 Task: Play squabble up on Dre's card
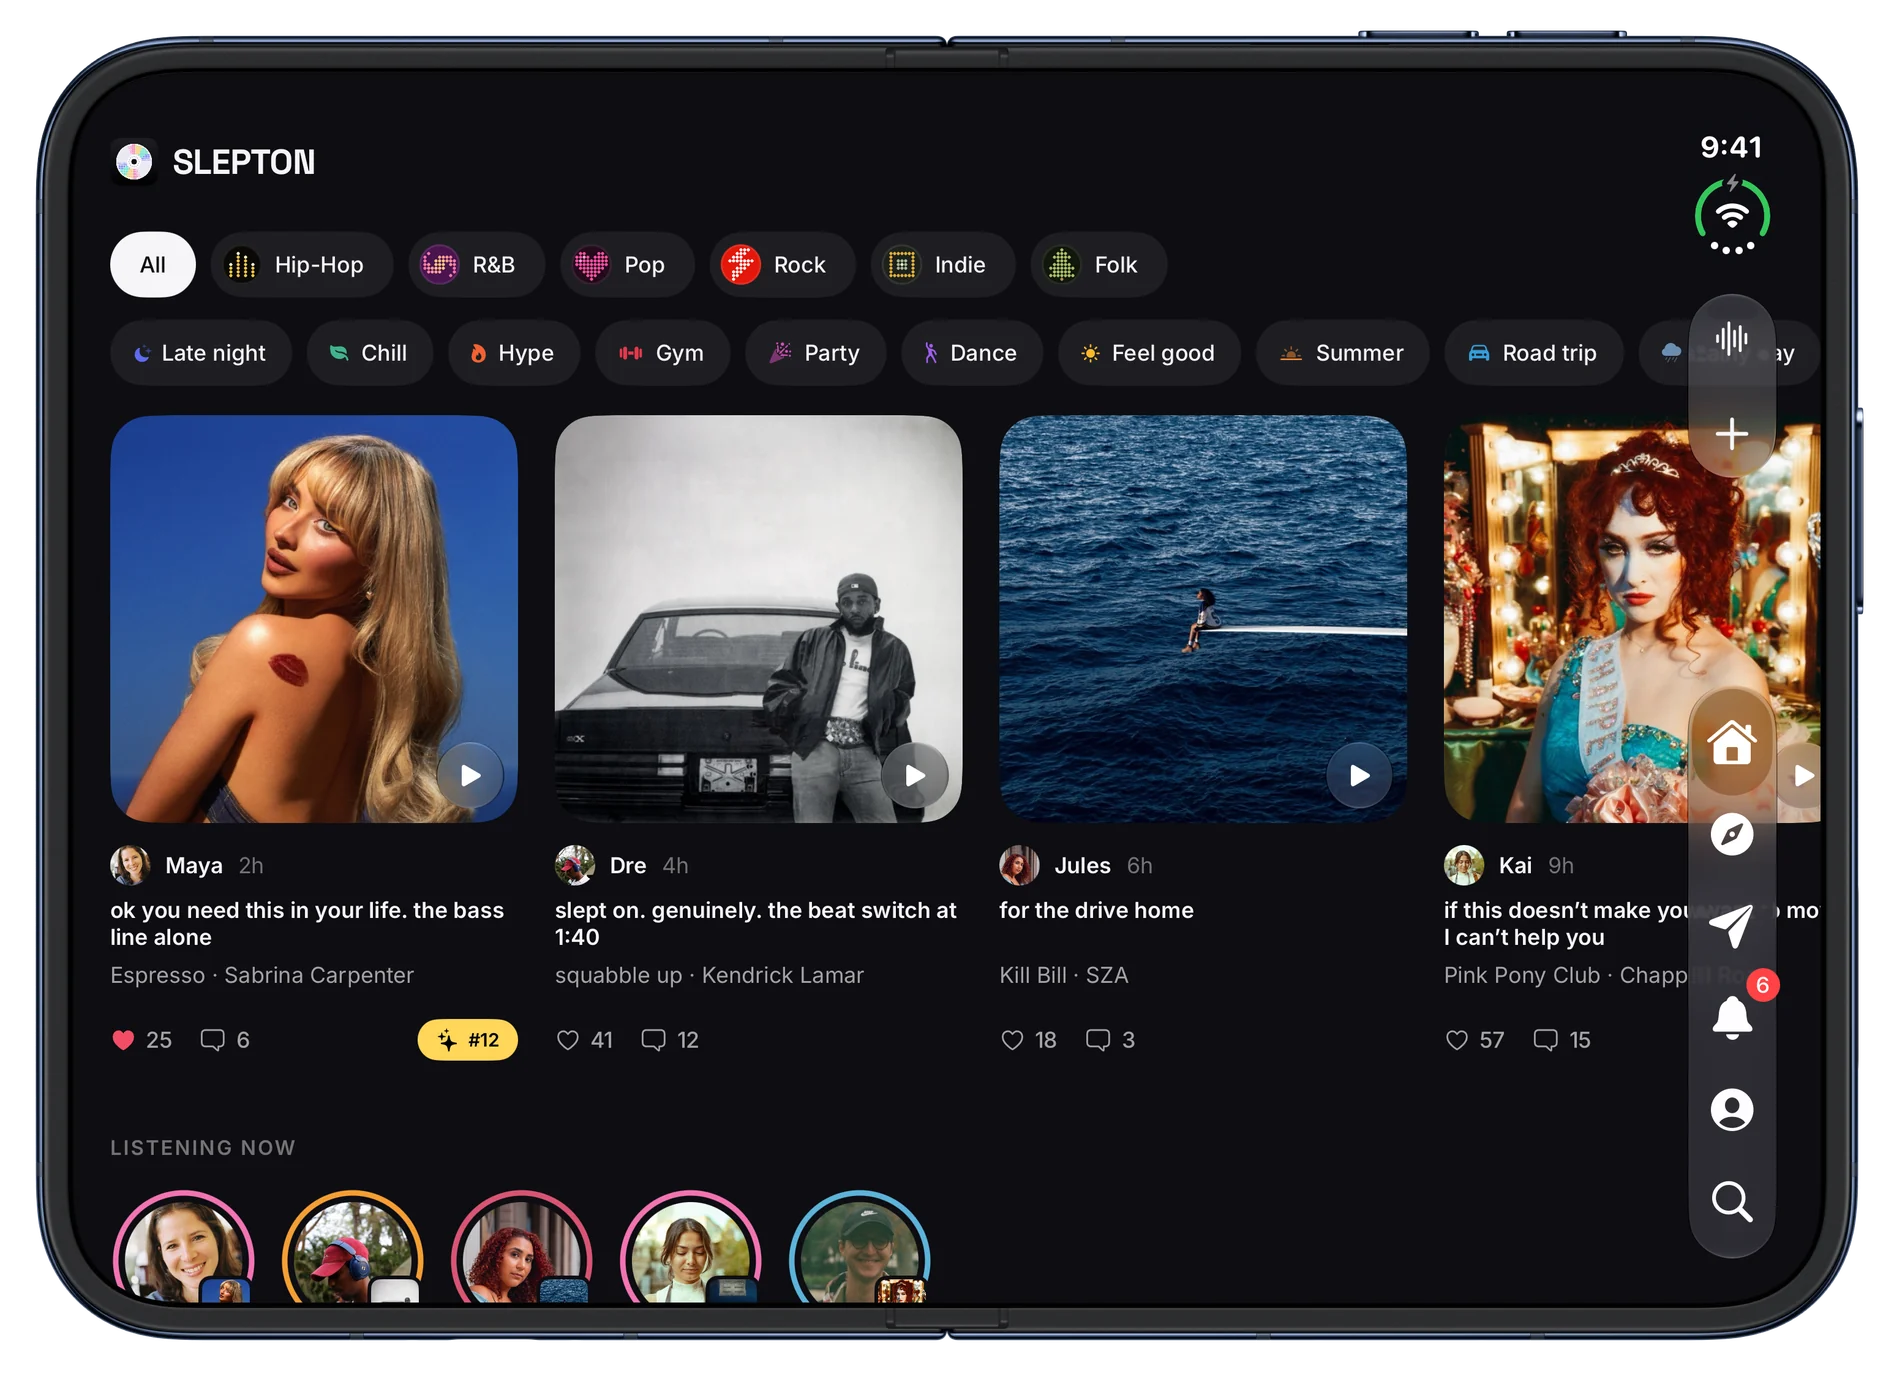tap(915, 775)
